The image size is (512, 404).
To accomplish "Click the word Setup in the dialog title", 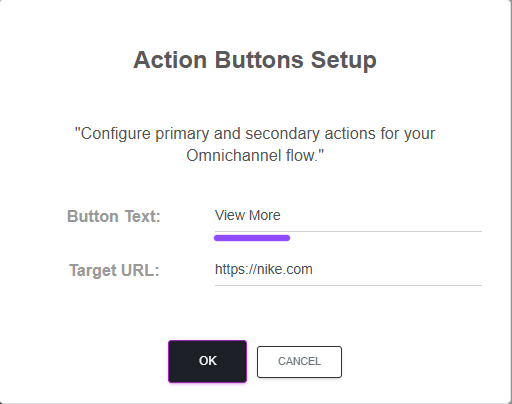I will coord(344,60).
